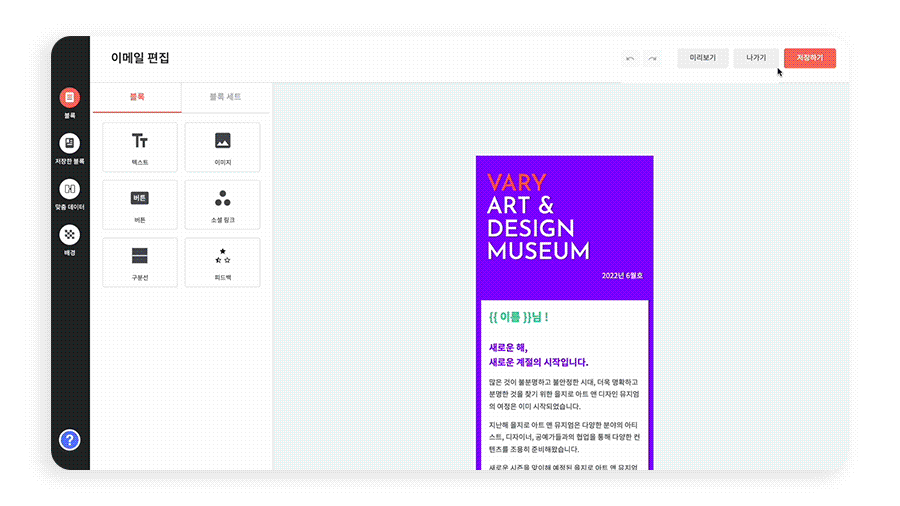This screenshot has width=900, height=506.
Task: Click the {{ 이름 }}님 ! greeting text
Action: click(518, 317)
